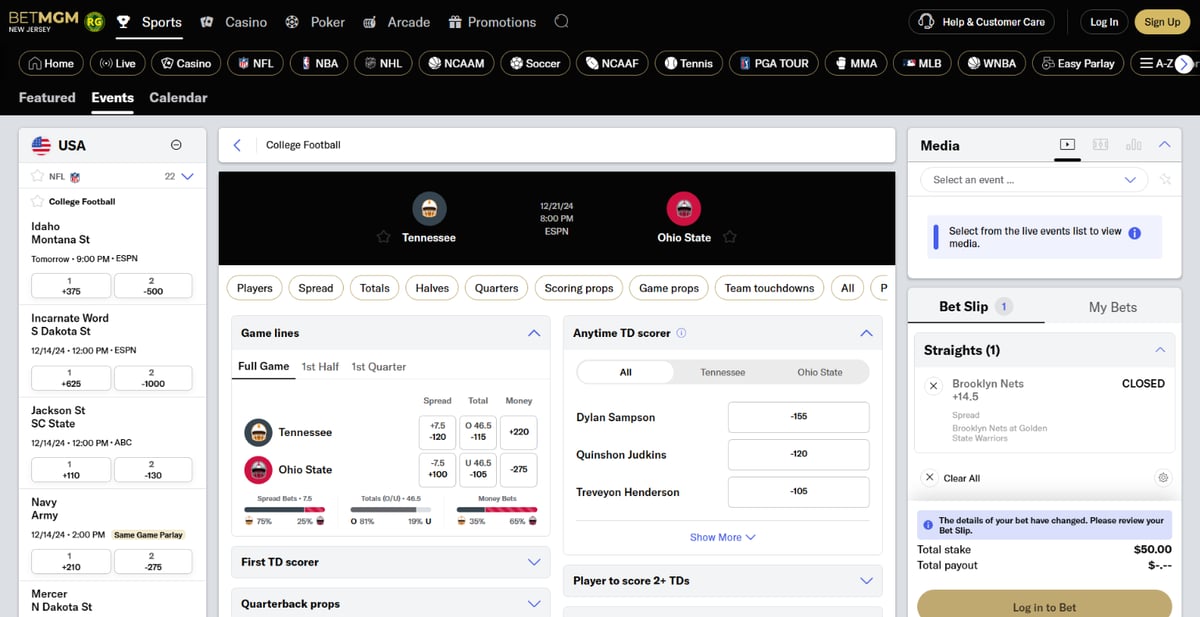The width and height of the screenshot is (1200, 617).
Task: Select statistics bar chart icon in Media
Action: click(x=1133, y=145)
